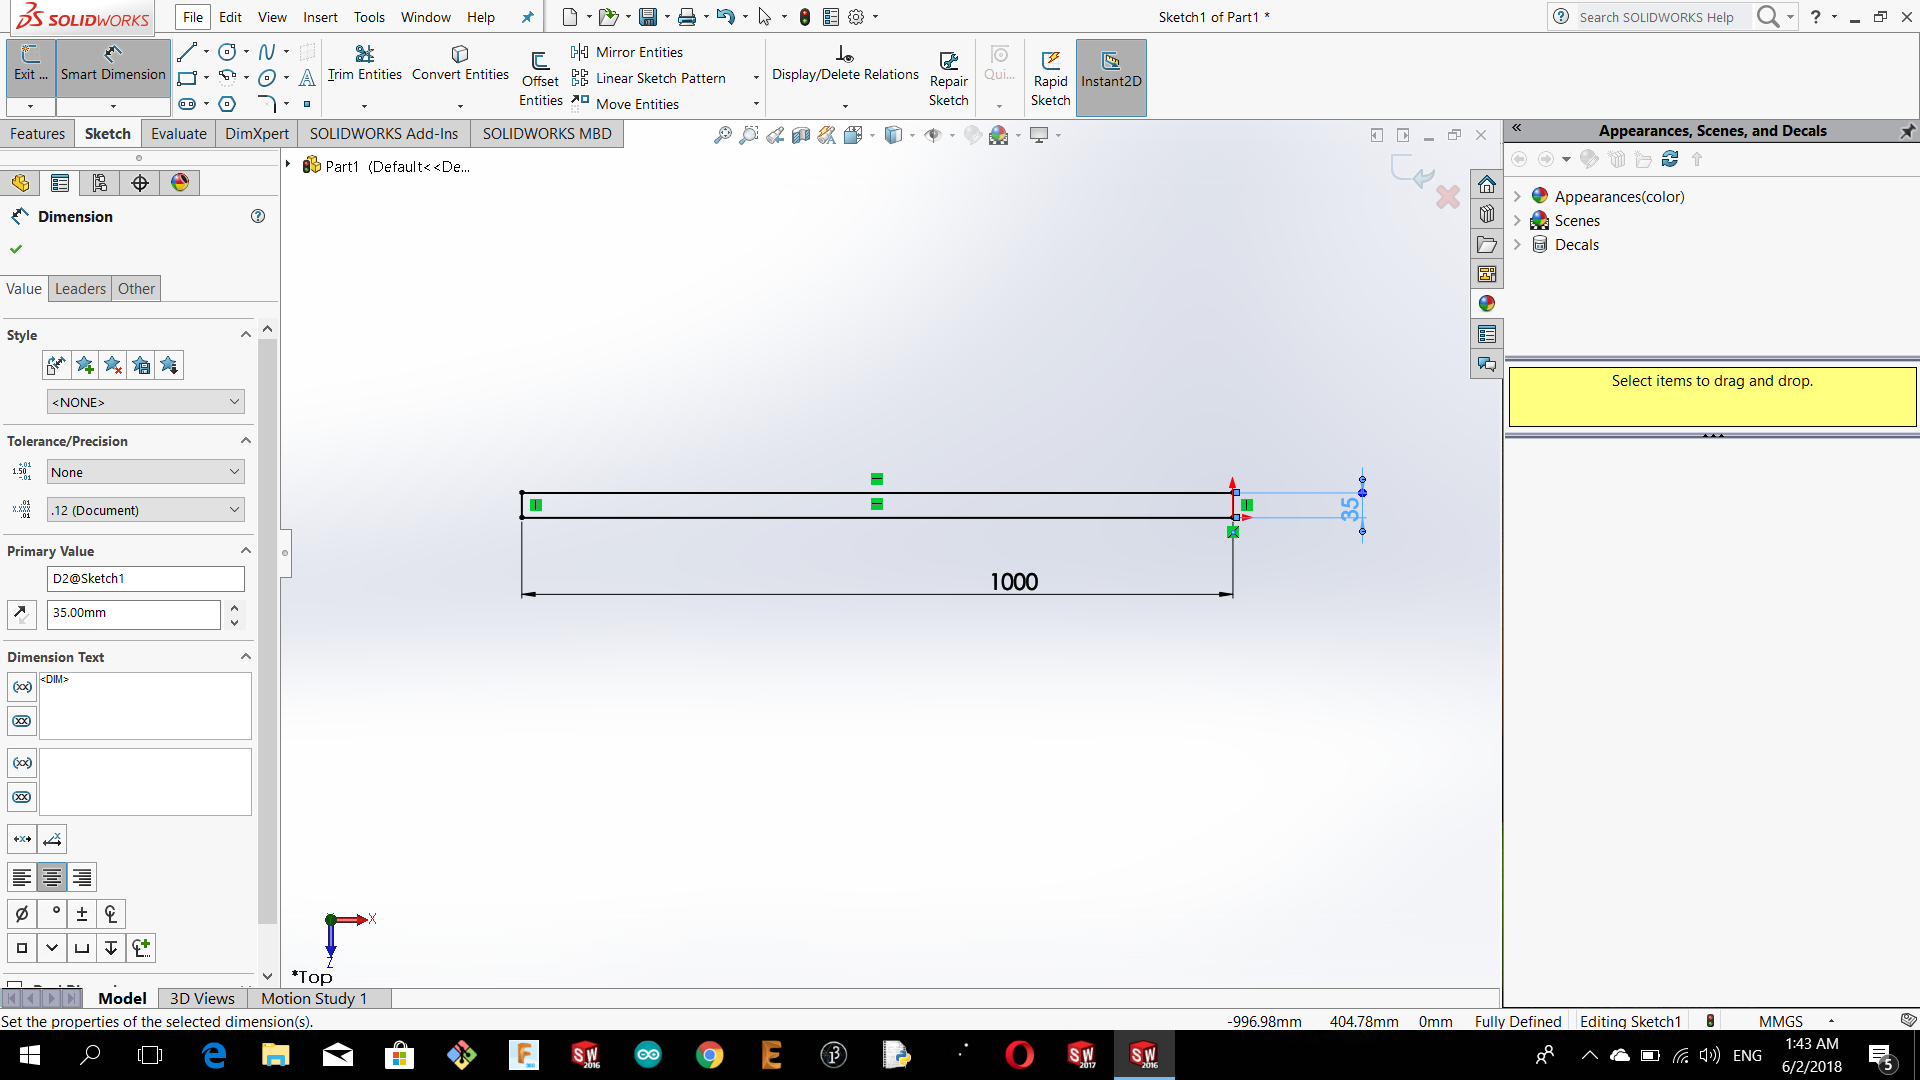The width and height of the screenshot is (1920, 1080).
Task: Click the Delete a Style icon
Action: pyautogui.click(x=113, y=365)
